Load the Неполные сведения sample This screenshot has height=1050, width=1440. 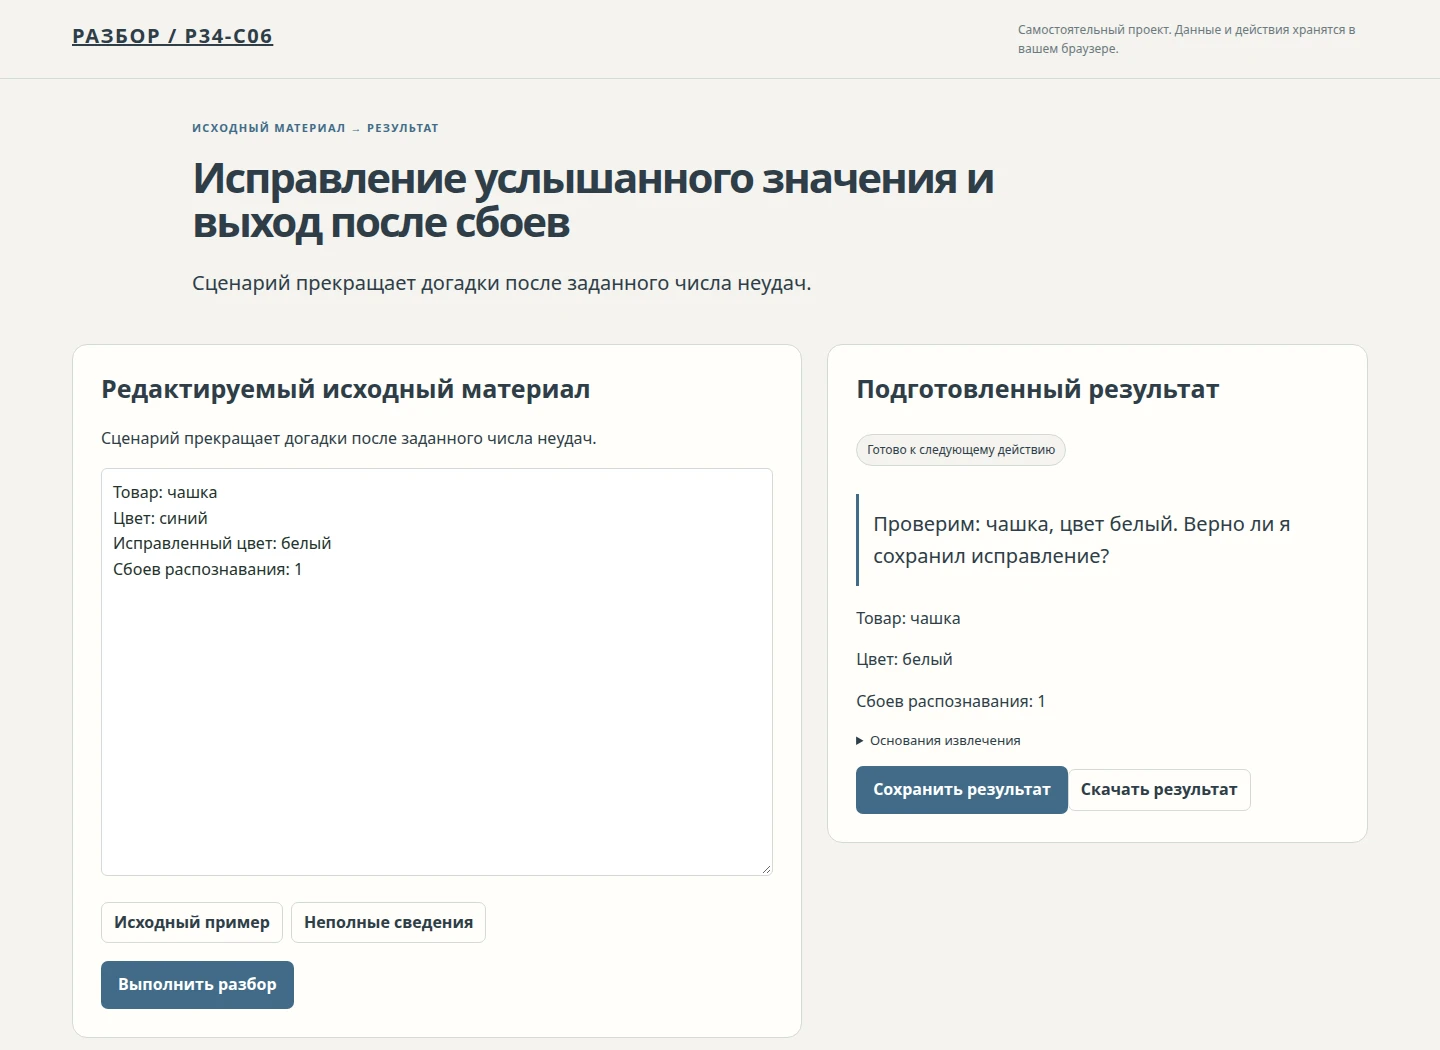click(388, 922)
